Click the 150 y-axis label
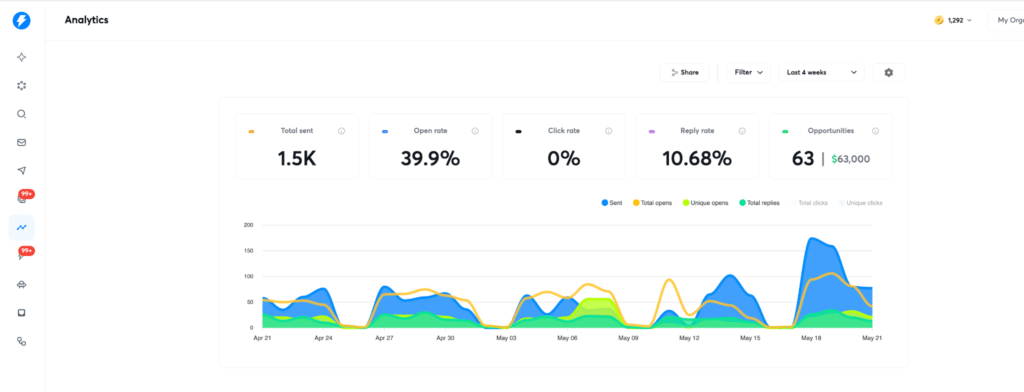 point(248,251)
